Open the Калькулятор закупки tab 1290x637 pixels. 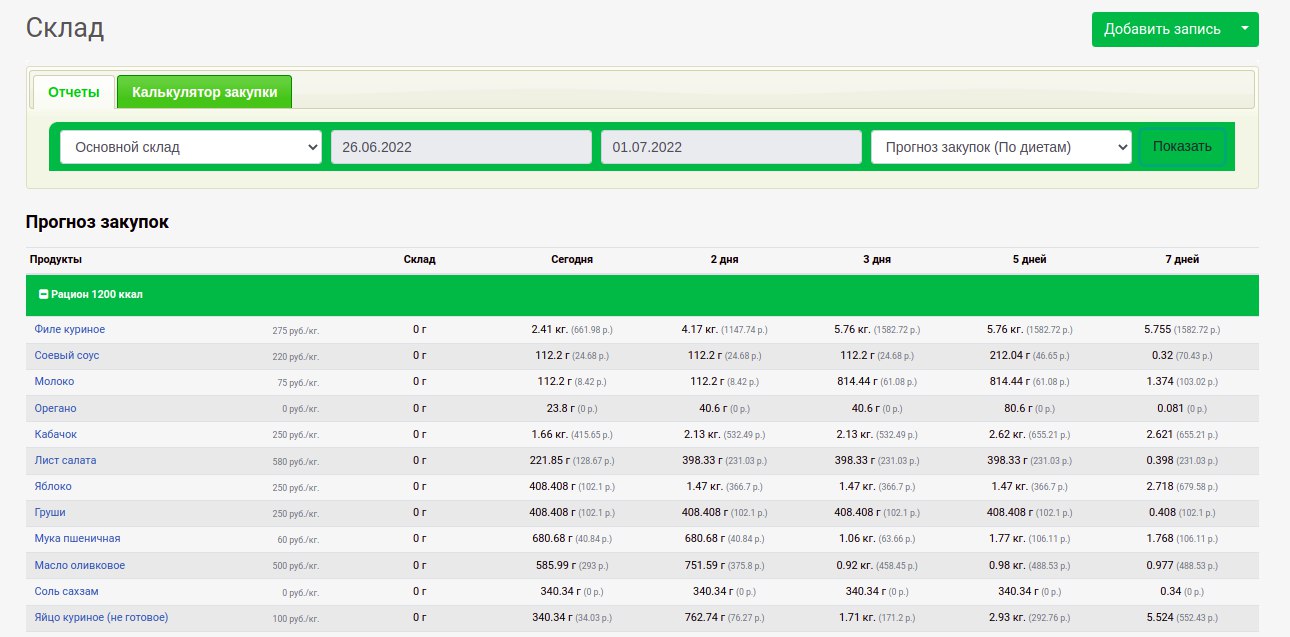(x=204, y=92)
